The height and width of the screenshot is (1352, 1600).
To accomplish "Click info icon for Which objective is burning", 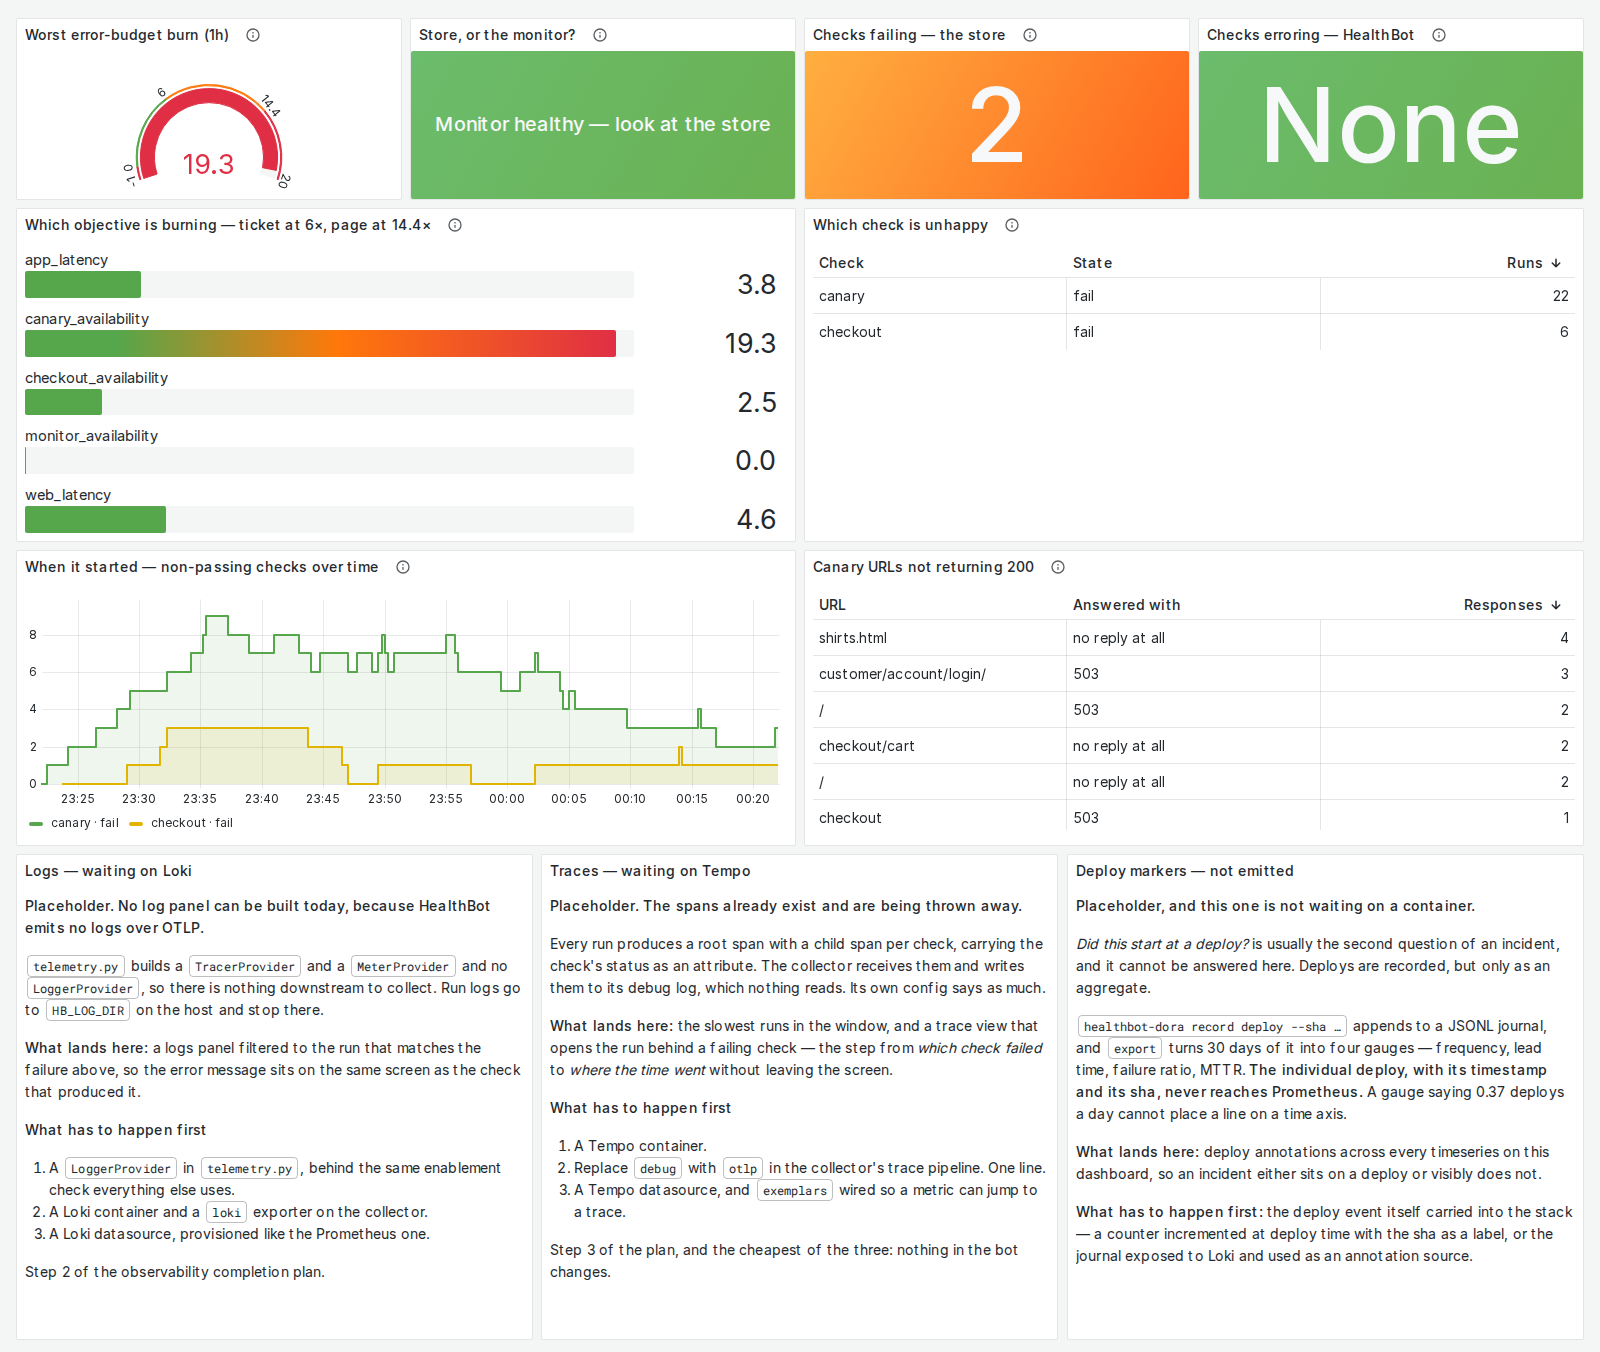I will coord(455,225).
